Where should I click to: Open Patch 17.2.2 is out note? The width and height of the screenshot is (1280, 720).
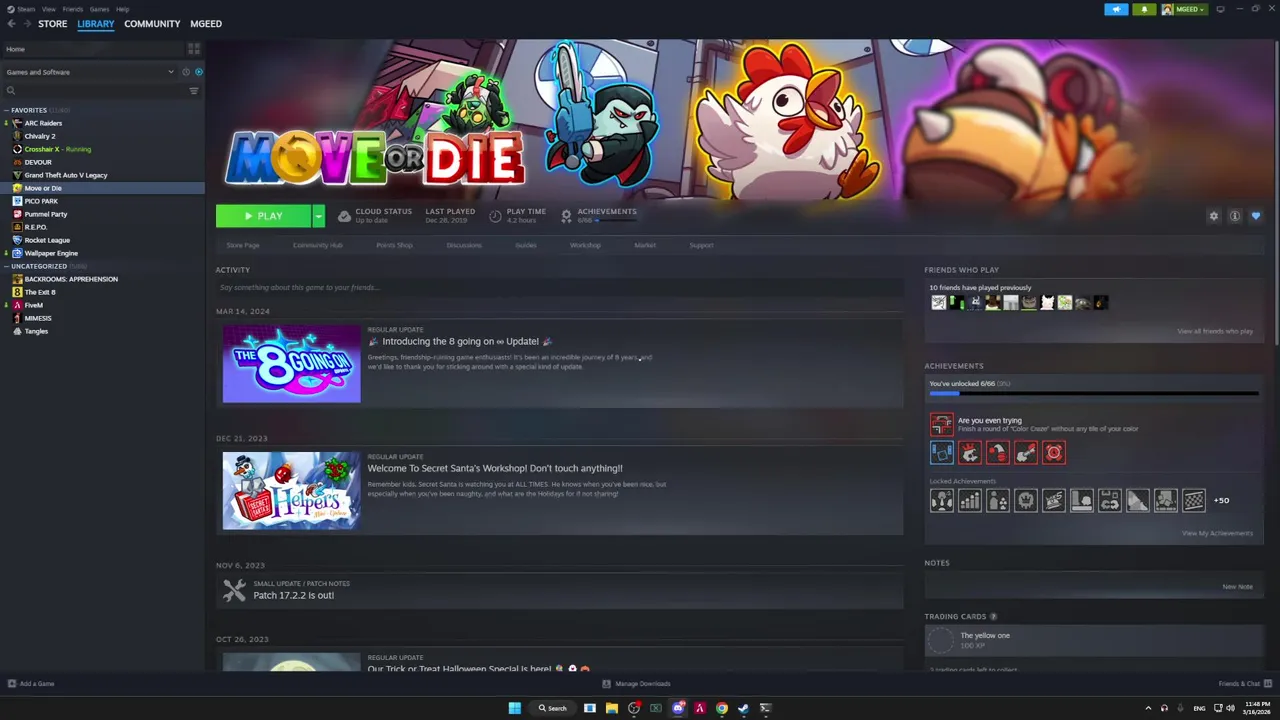click(293, 595)
